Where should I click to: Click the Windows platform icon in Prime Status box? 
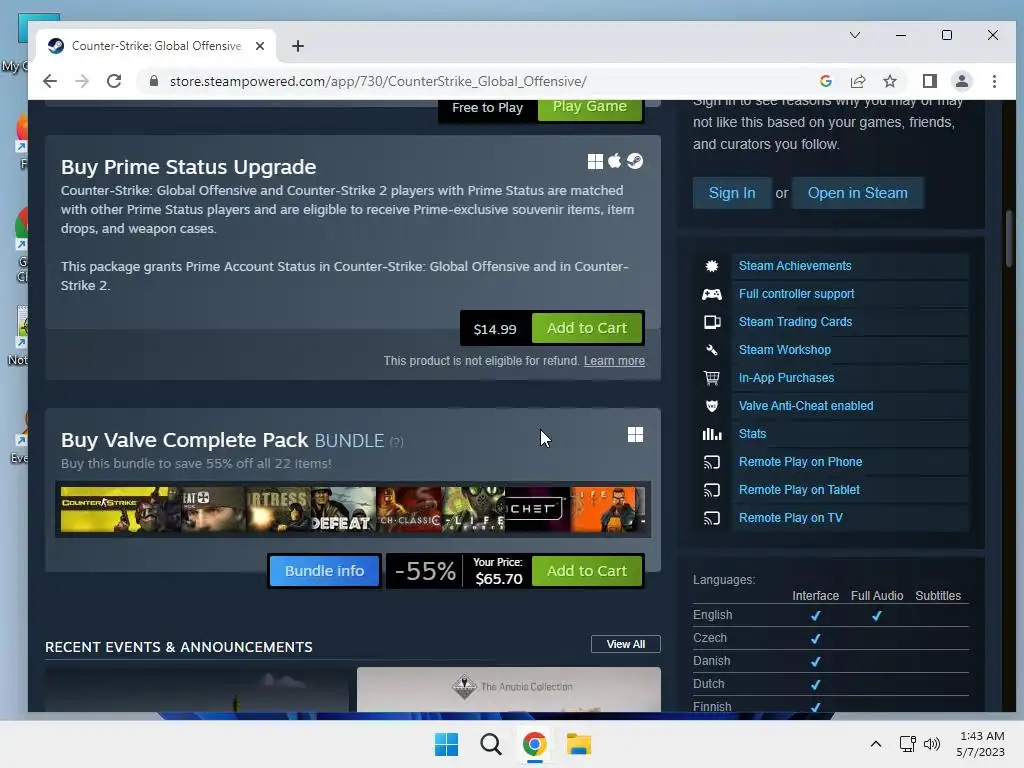pos(595,161)
